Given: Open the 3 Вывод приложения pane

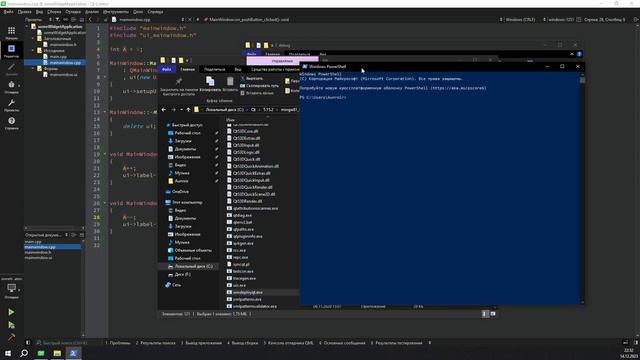Looking at the screenshot, I should pyautogui.click(x=201, y=343).
